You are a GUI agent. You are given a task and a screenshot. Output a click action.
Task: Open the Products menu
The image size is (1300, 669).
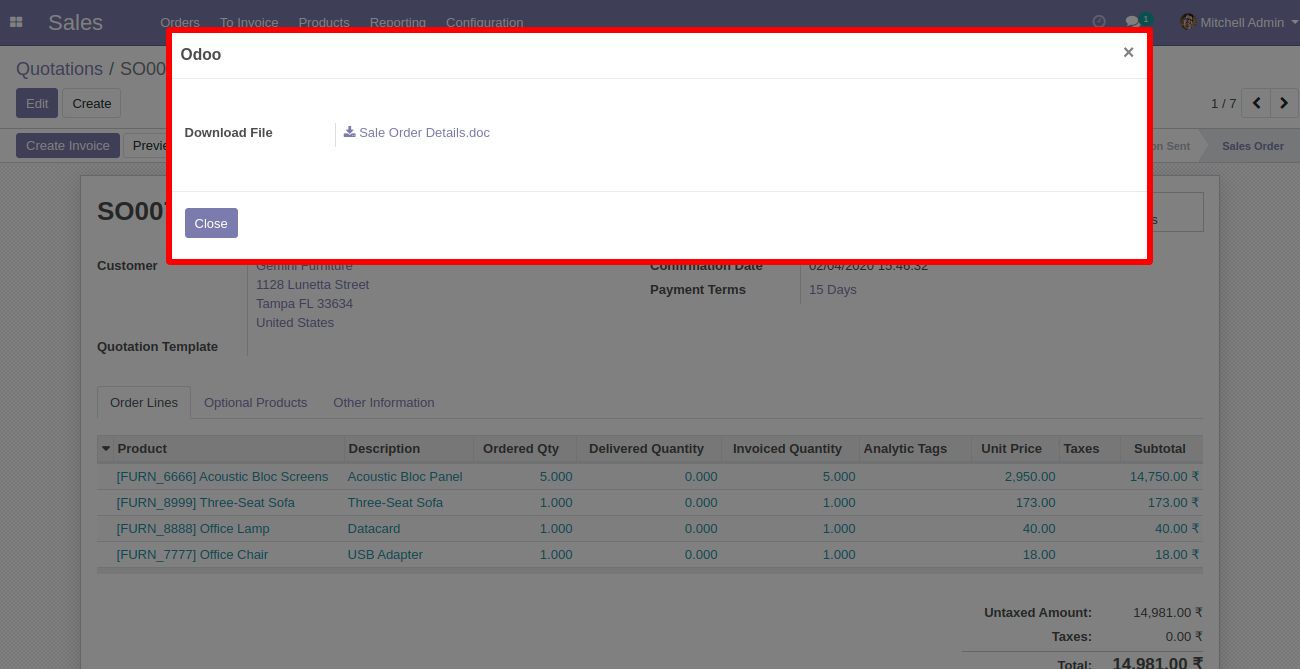[x=324, y=22]
